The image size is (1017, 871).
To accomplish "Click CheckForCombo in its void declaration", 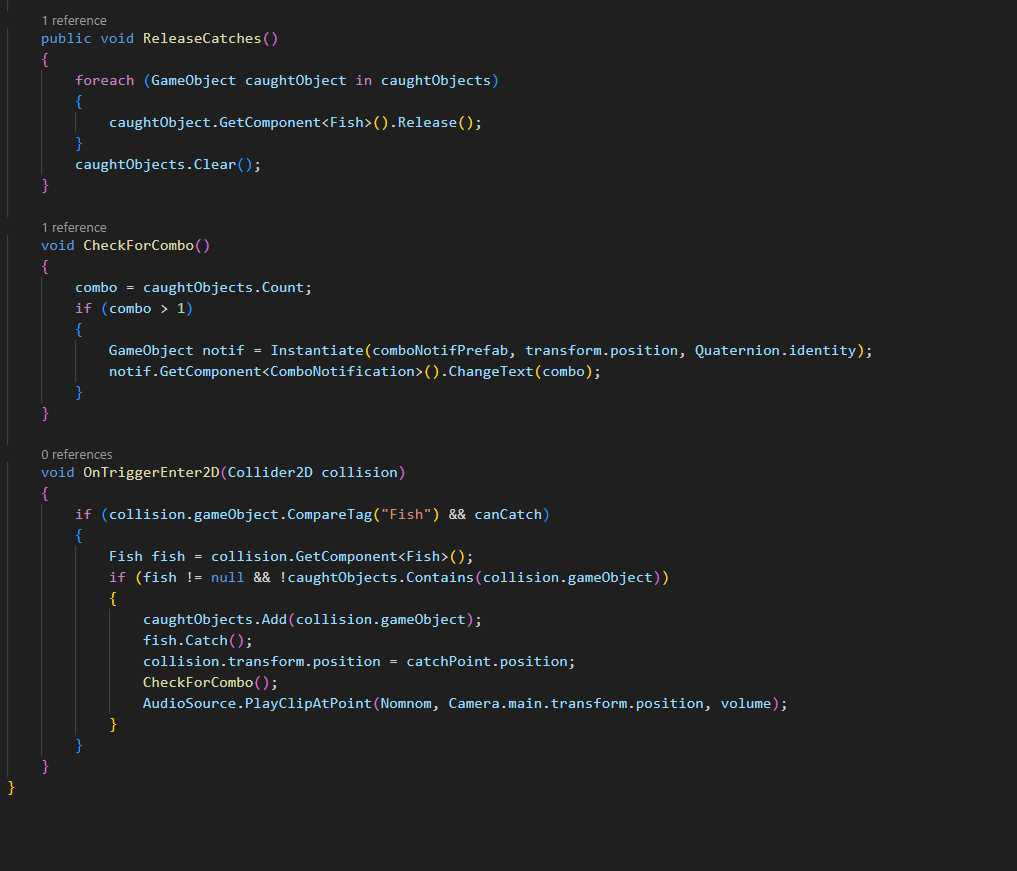I will 138,246.
